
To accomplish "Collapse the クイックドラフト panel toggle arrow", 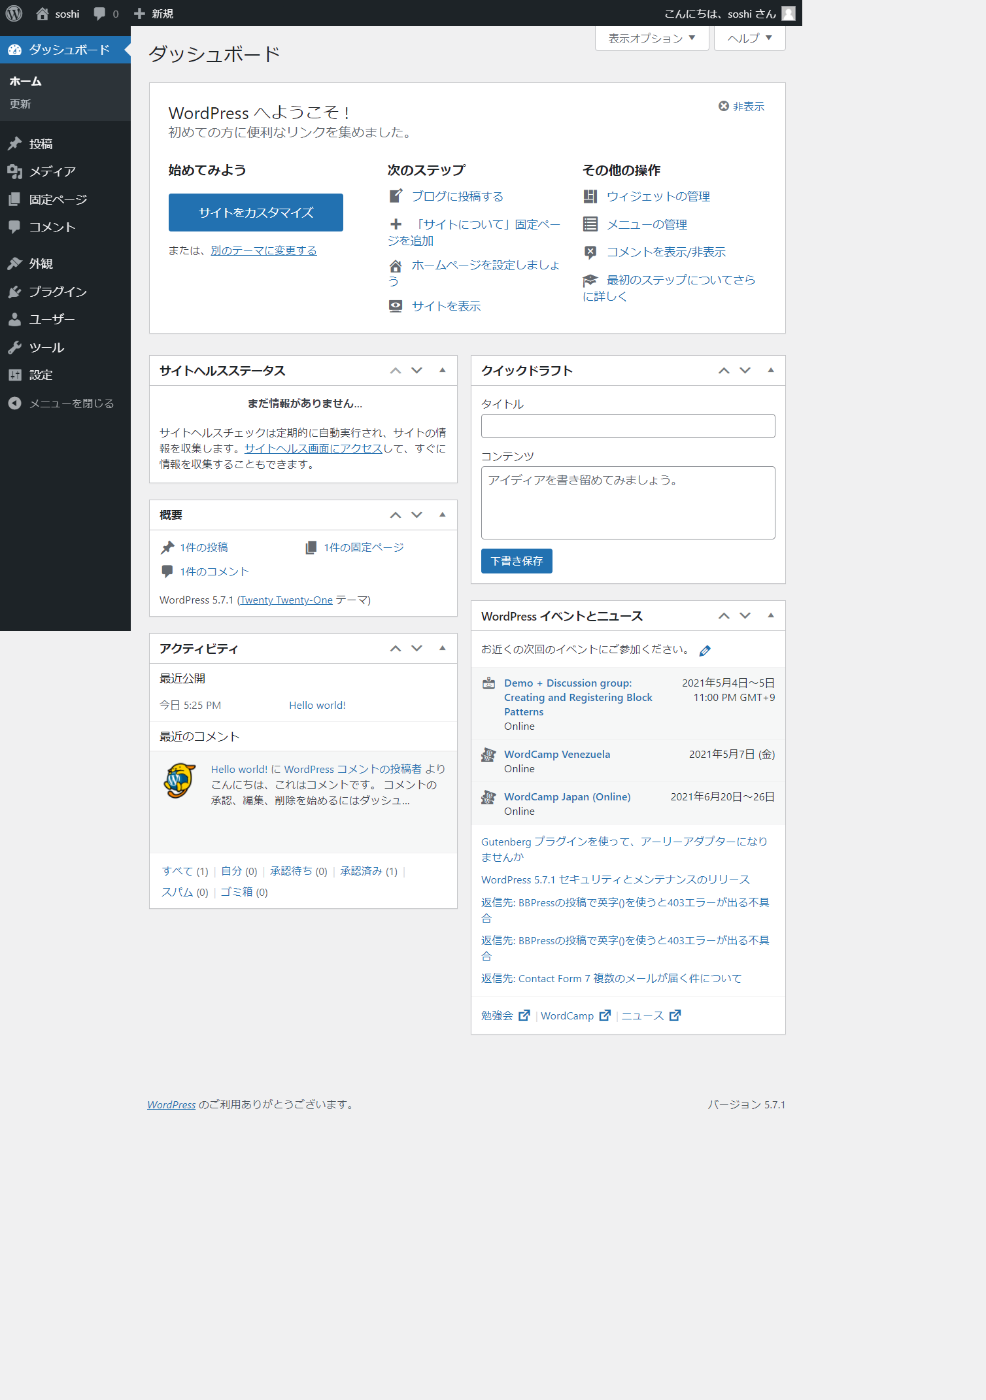I will point(770,370).
